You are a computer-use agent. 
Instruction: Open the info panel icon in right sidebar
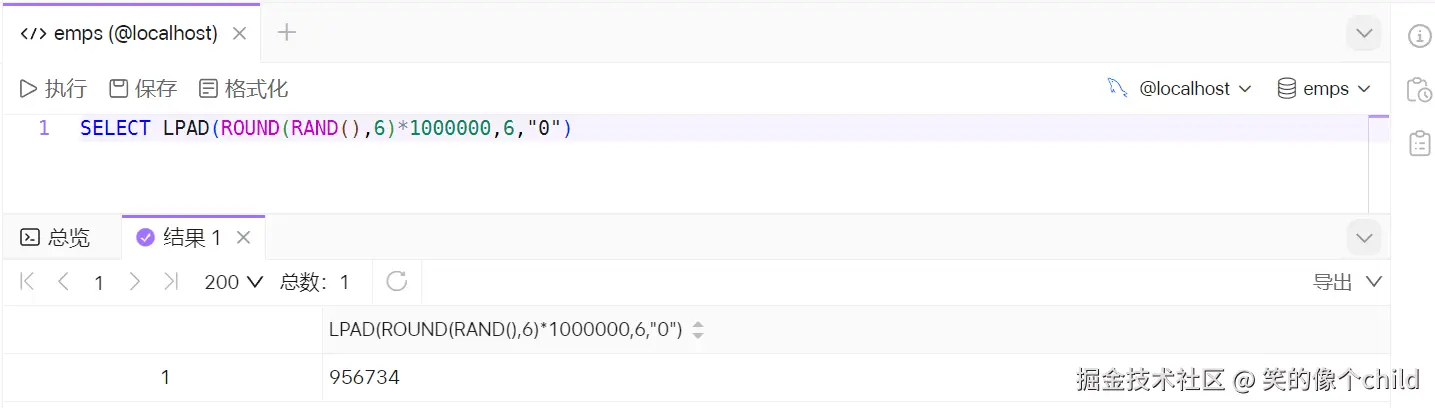[1419, 36]
